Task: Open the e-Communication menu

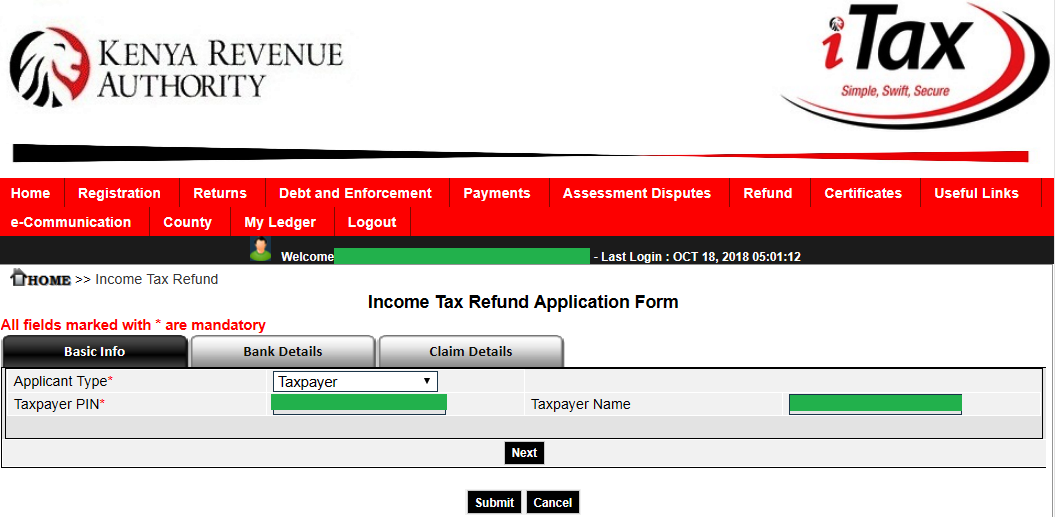Action: pos(71,222)
